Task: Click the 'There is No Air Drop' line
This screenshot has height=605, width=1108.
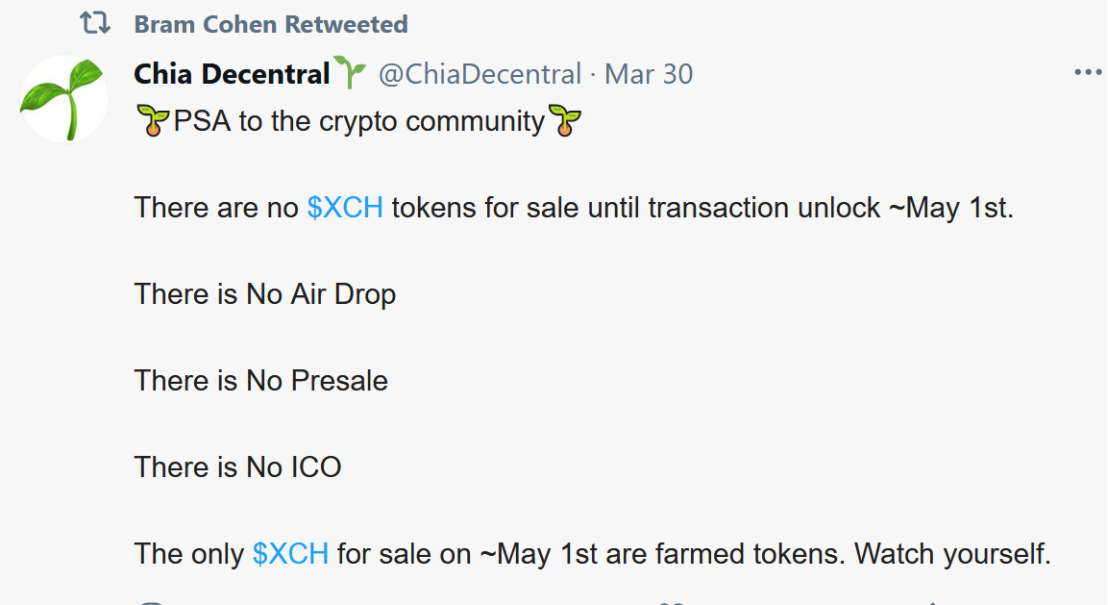Action: tap(265, 294)
